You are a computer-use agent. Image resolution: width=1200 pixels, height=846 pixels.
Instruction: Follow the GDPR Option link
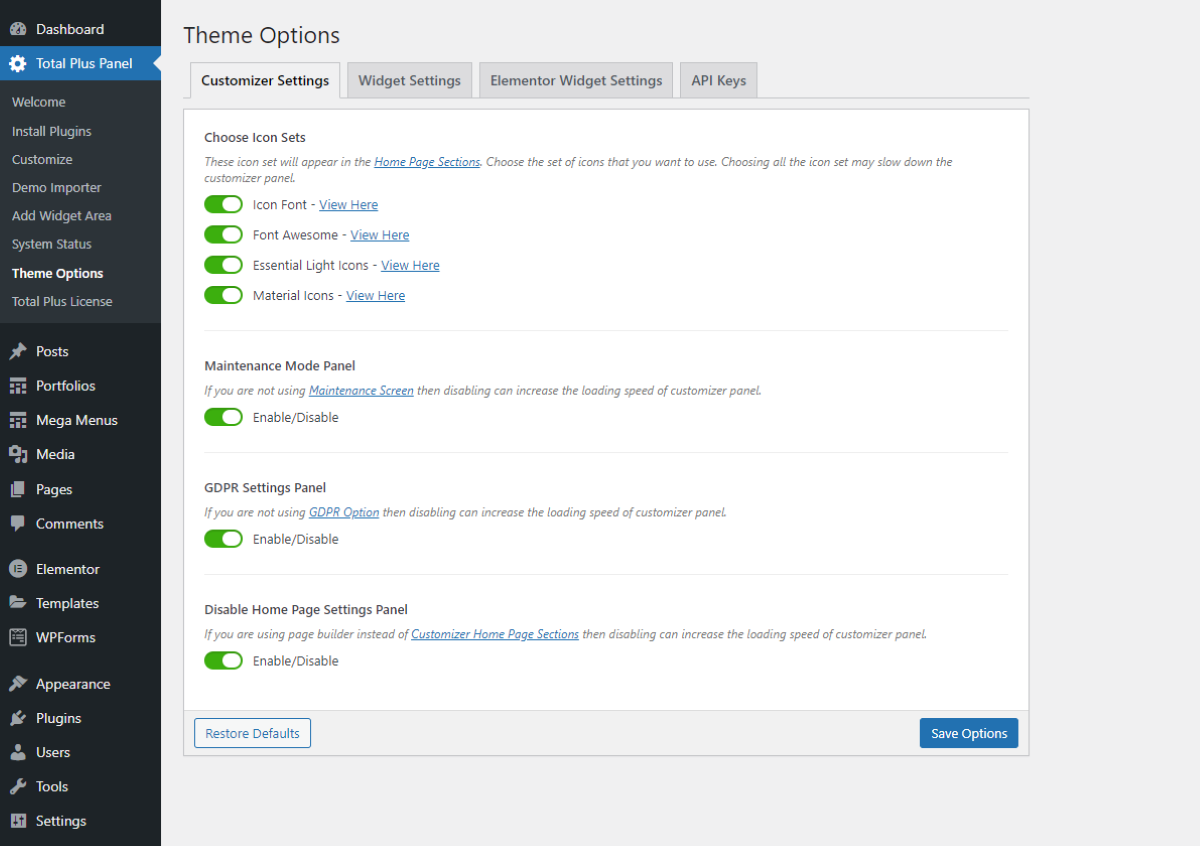click(x=344, y=513)
